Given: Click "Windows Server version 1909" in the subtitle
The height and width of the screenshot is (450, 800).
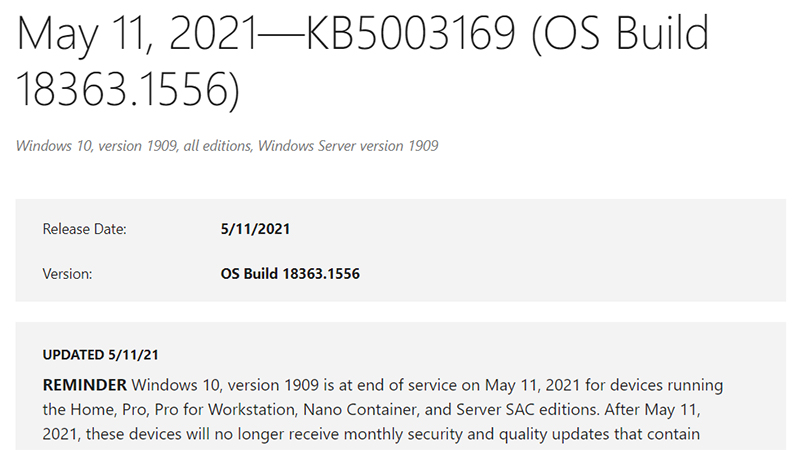Looking at the screenshot, I should point(348,146).
